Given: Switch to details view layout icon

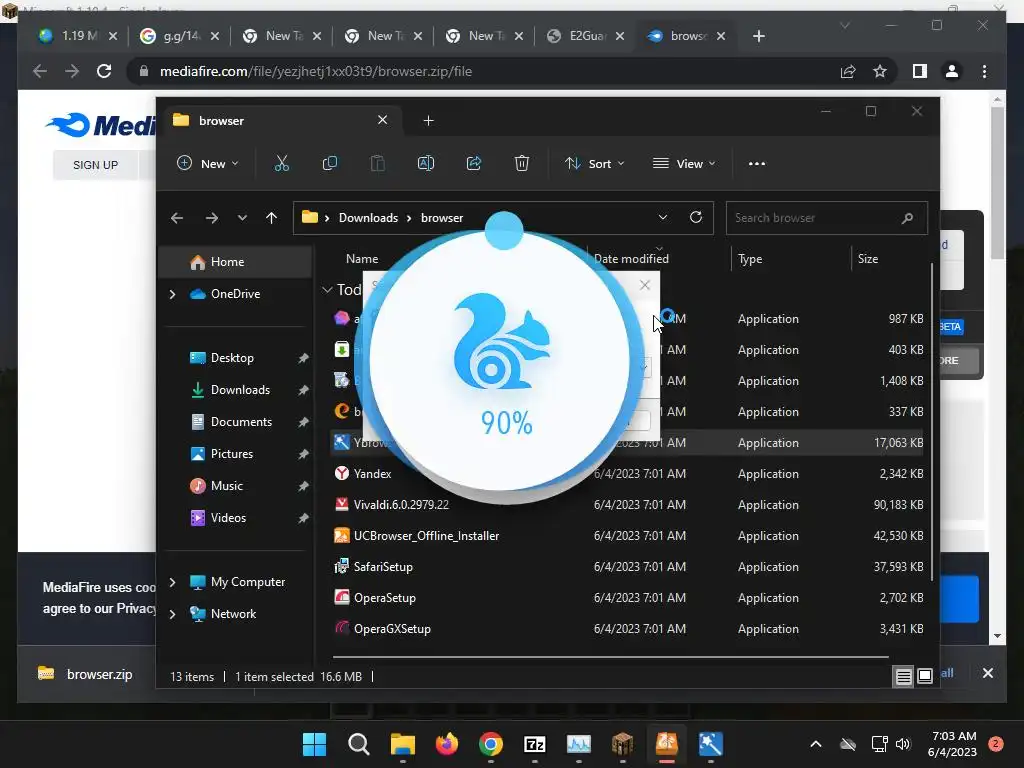Looking at the screenshot, I should coord(903,677).
